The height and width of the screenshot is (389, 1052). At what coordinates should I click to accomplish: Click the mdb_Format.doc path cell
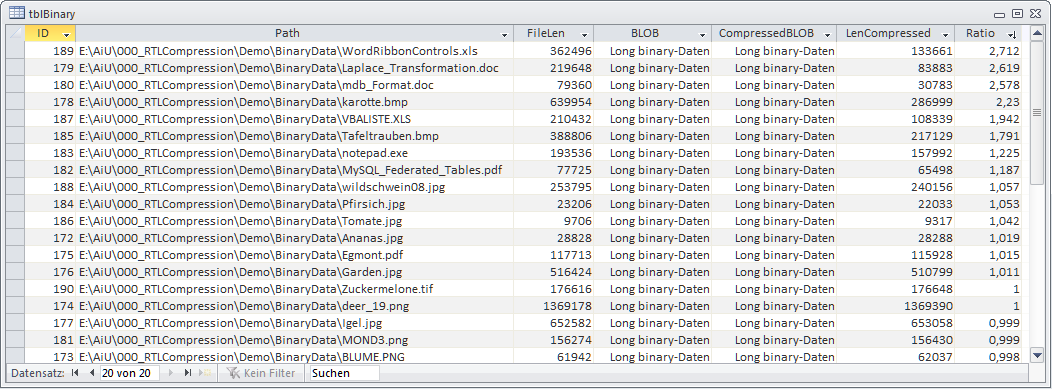tap(295, 85)
